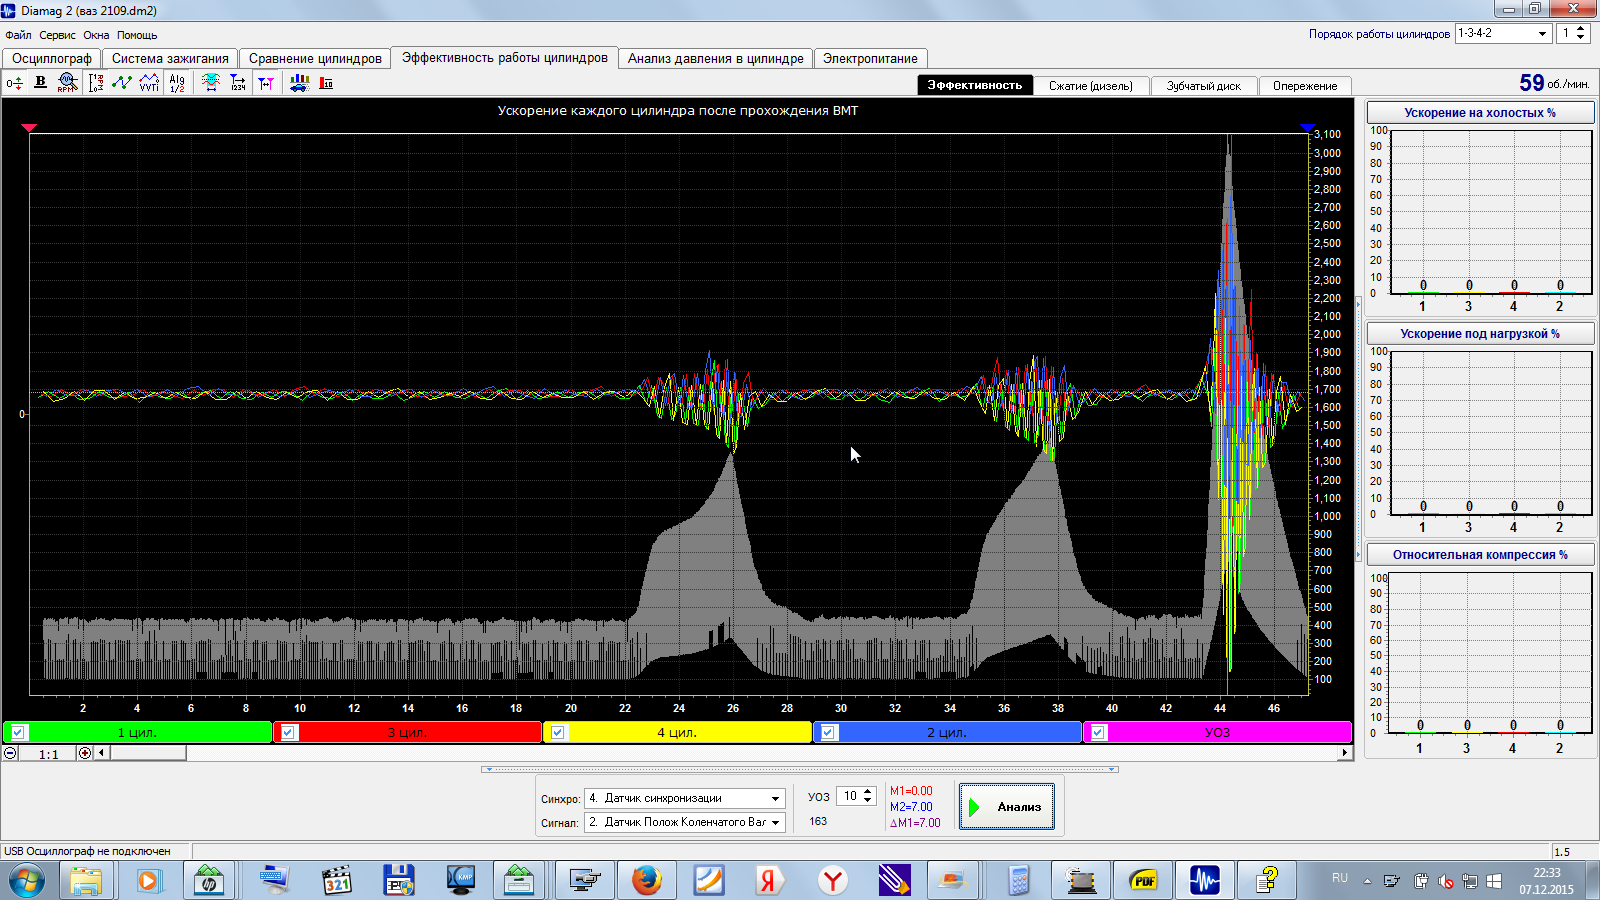Toggle the 4 цил. checkbox
This screenshot has height=900, width=1600.
tap(558, 732)
